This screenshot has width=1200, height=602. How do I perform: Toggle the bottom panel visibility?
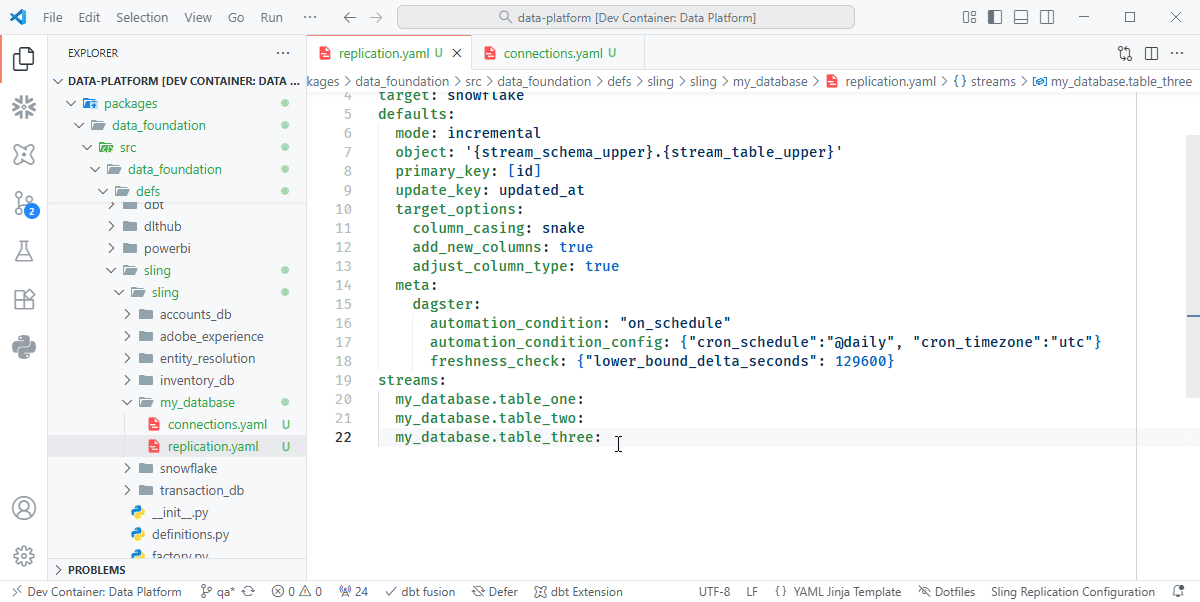click(1020, 18)
